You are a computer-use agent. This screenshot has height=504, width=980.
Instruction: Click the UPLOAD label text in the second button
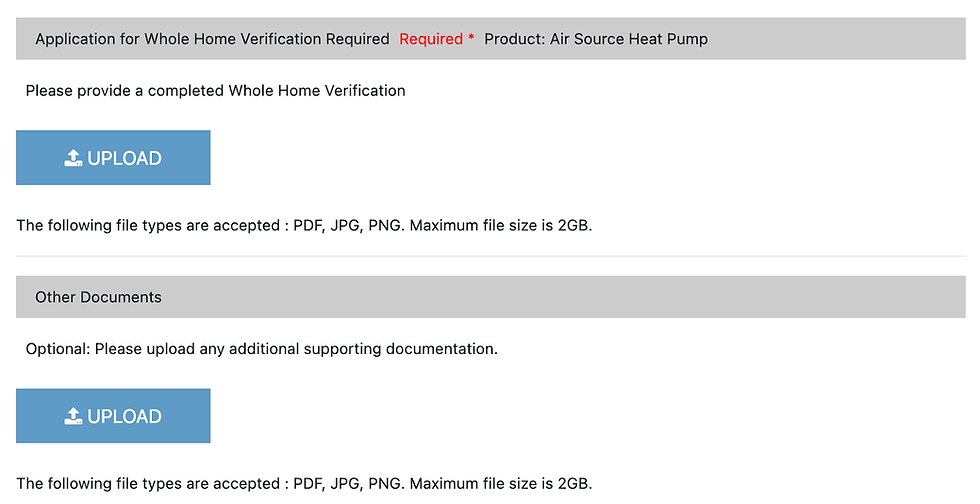coord(124,416)
